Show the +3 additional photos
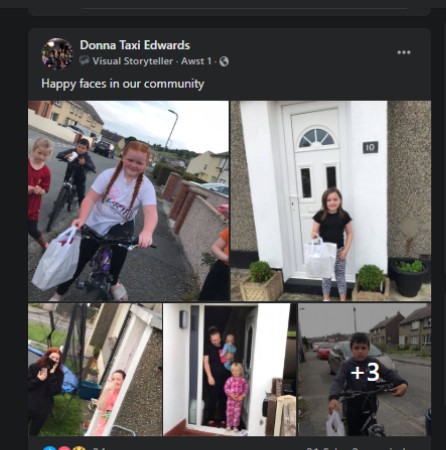This screenshot has height=450, width=446. pos(364,369)
